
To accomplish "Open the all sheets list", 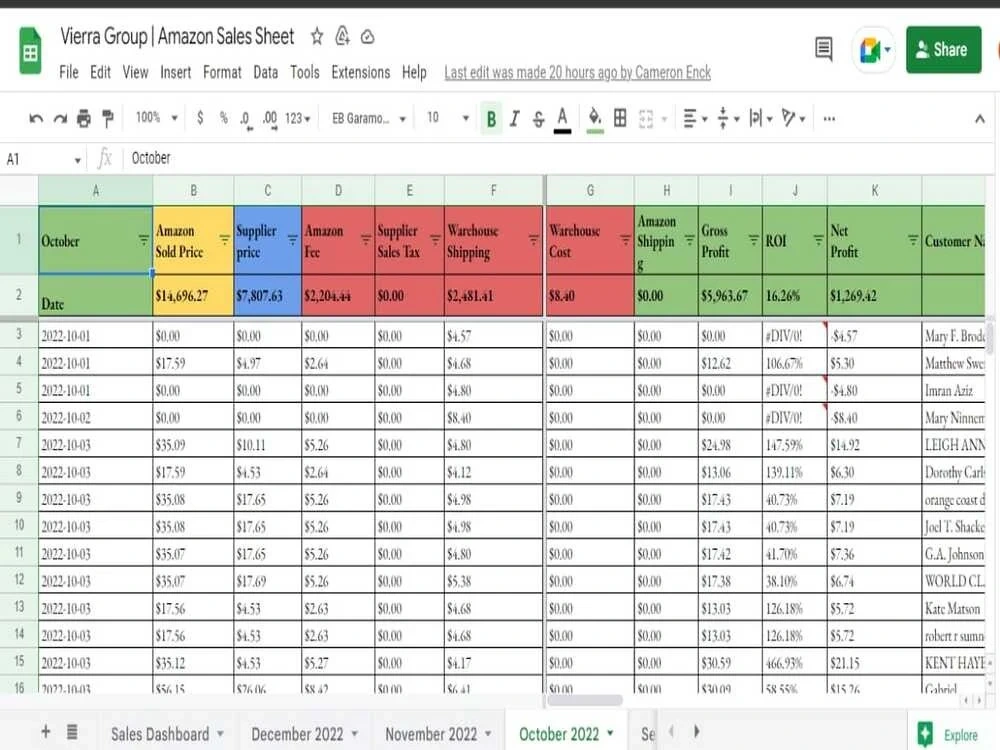I will pos(72,732).
